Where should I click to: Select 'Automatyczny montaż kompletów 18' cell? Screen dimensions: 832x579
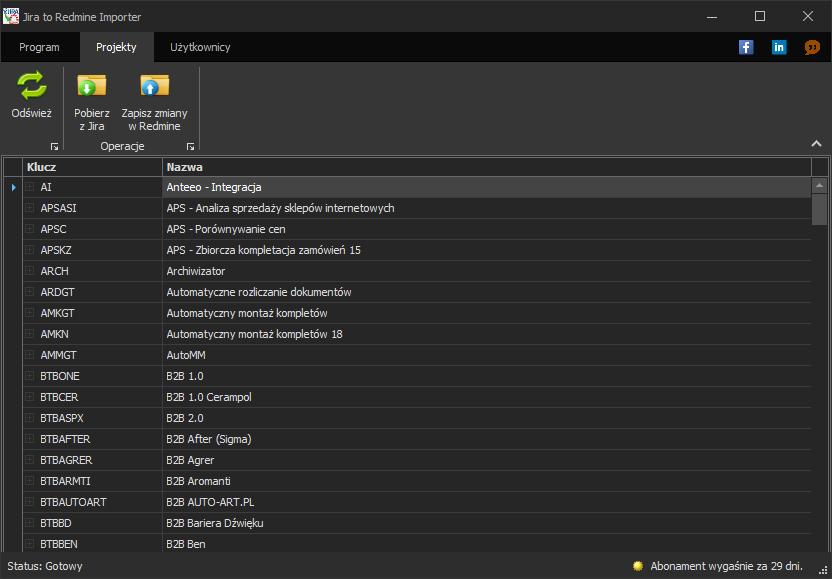click(487, 334)
